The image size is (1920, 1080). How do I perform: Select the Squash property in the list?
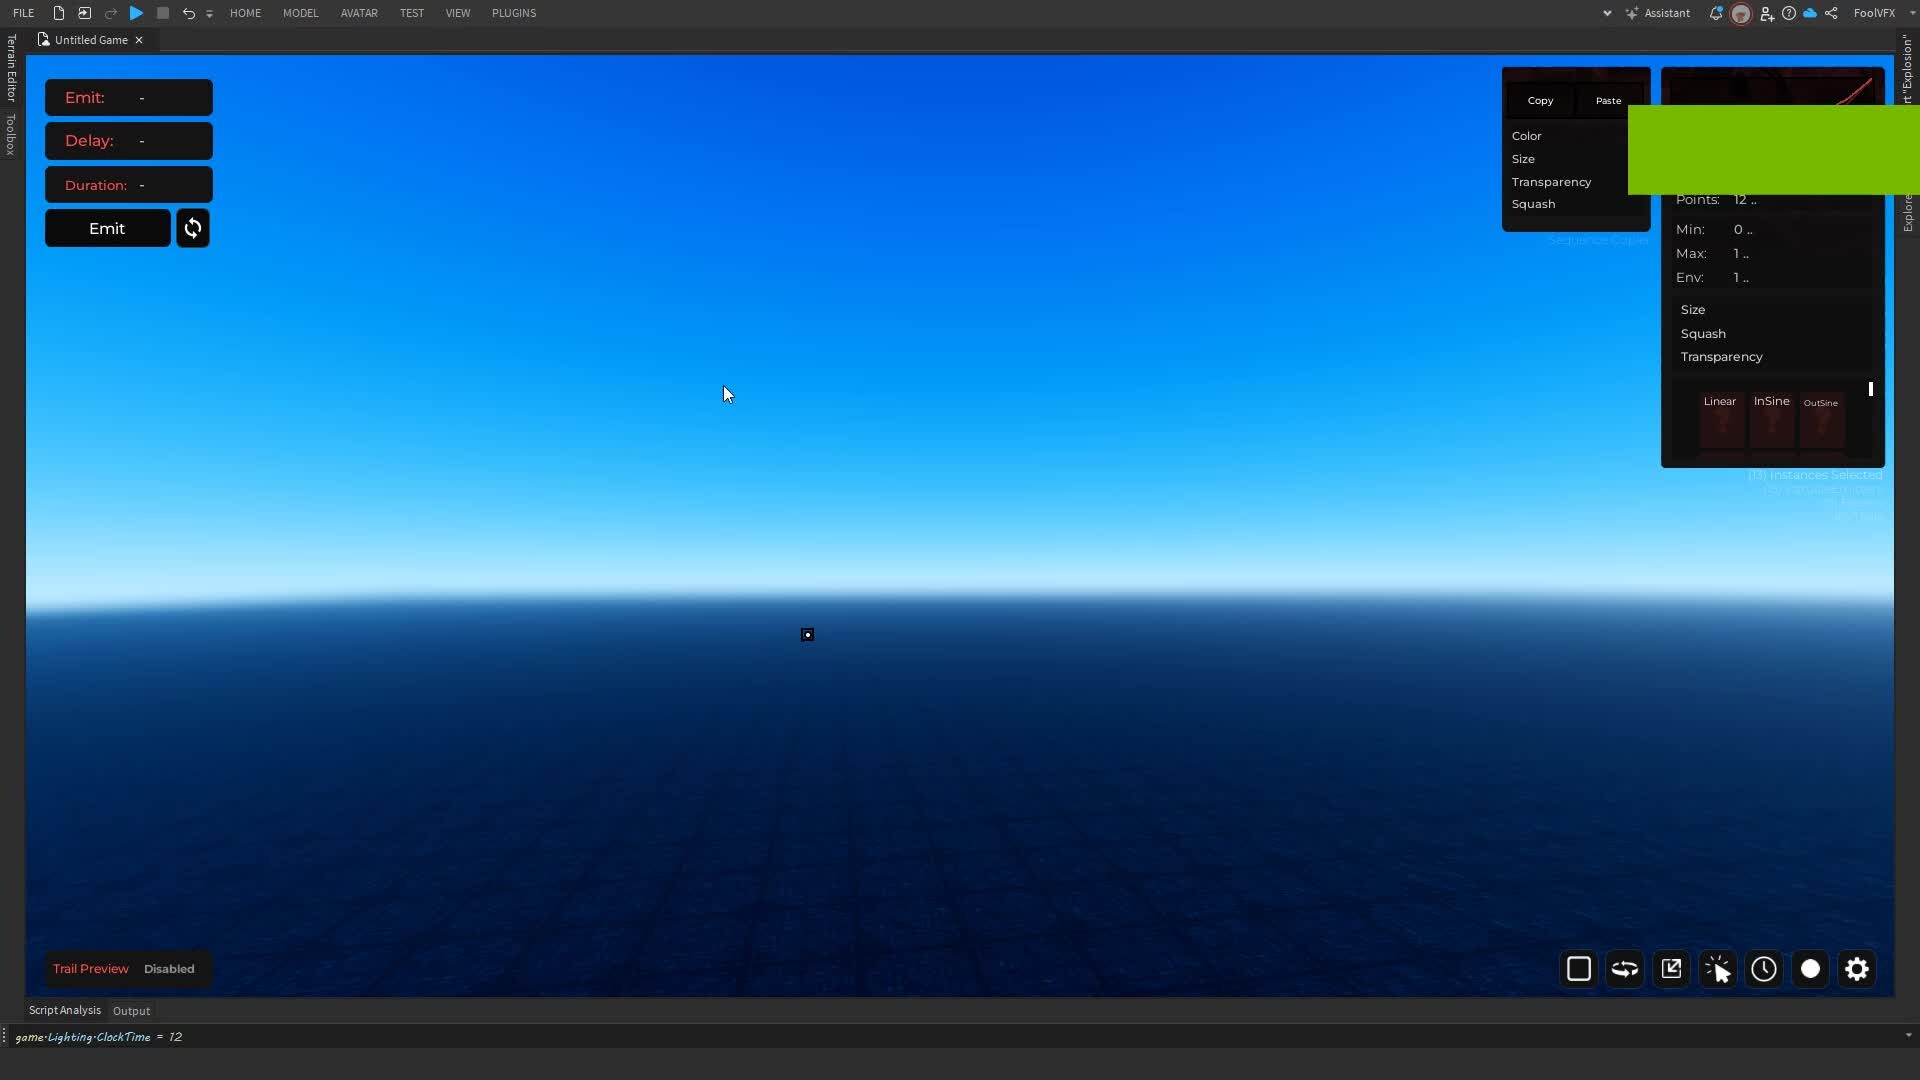(1536, 204)
